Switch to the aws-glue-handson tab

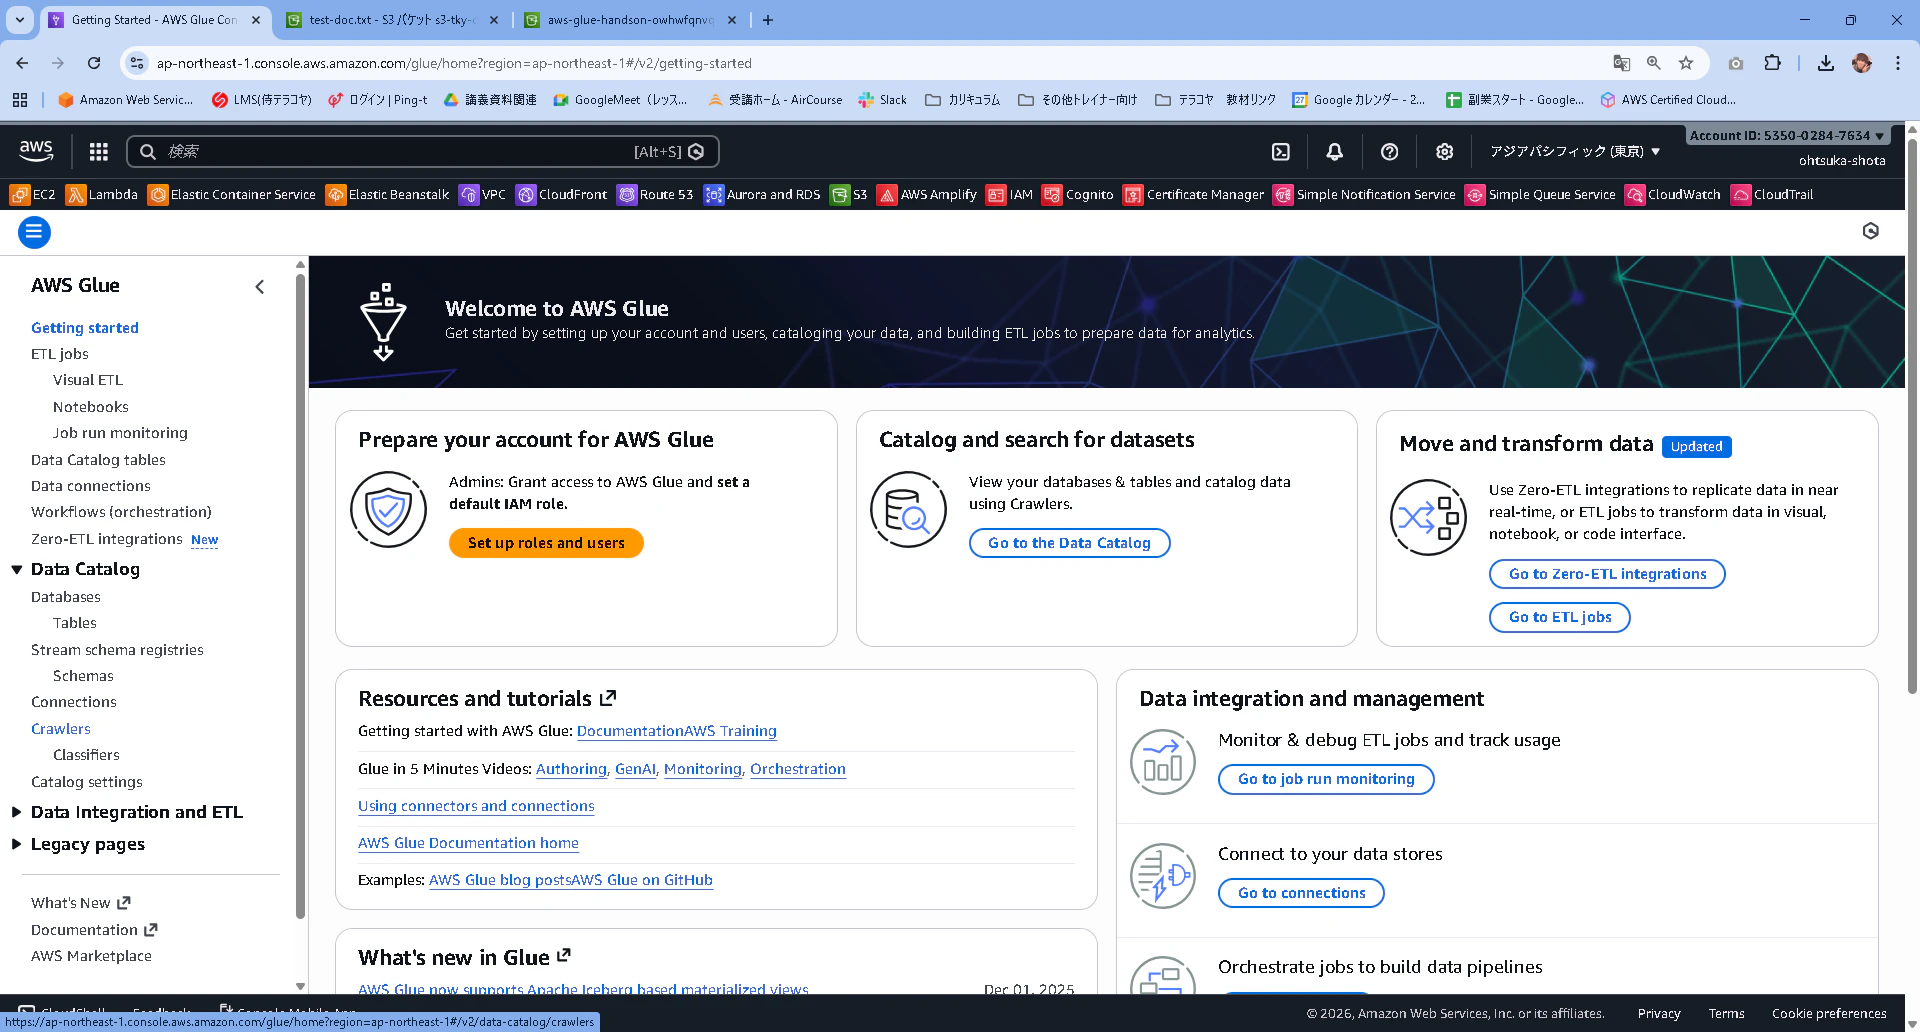click(631, 20)
